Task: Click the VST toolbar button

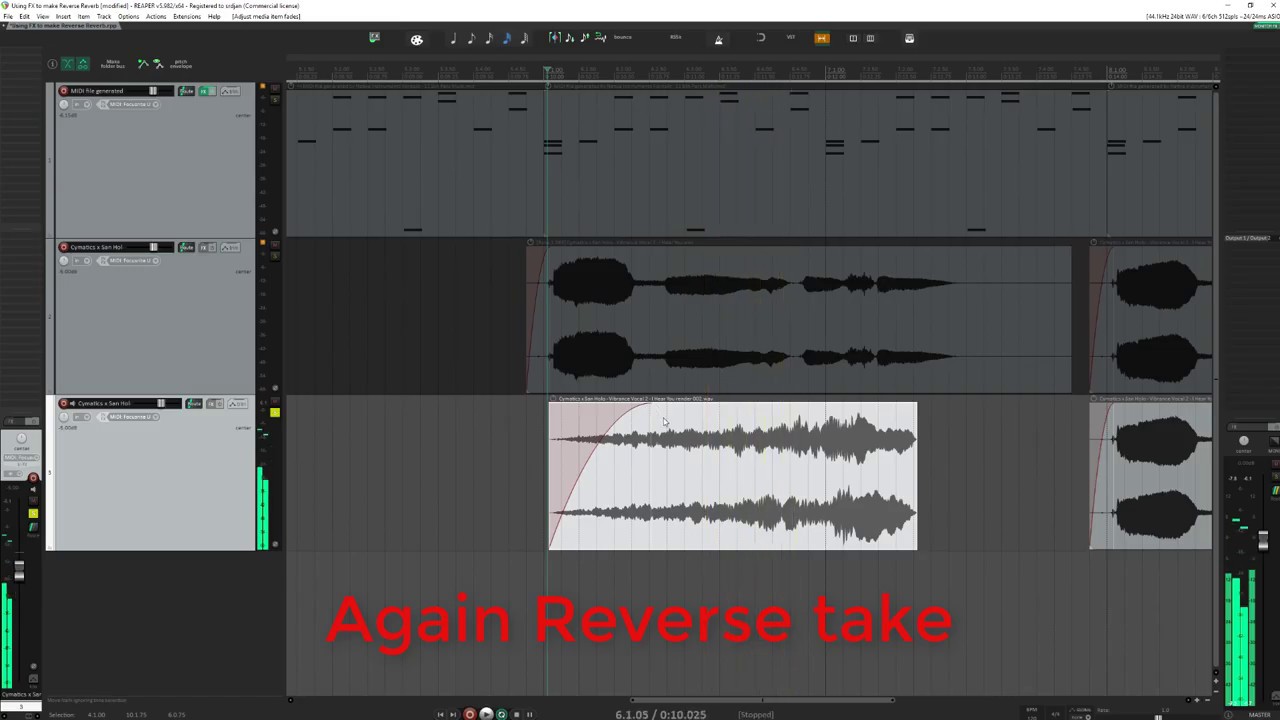Action: 790,38
